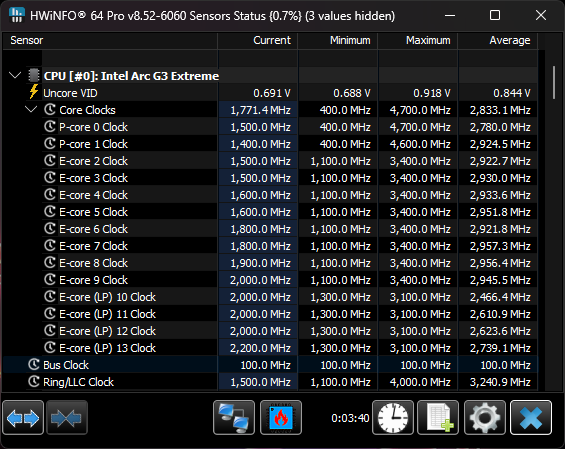Image resolution: width=565 pixels, height=449 pixels.
Task: Open sensor settings gear button
Action: 485,418
